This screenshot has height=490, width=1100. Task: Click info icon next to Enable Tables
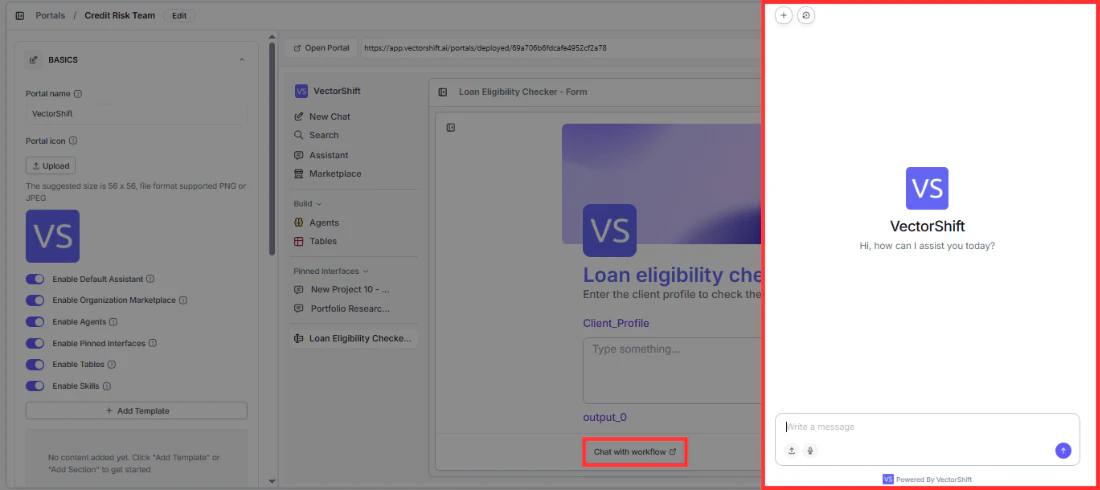coord(111,364)
